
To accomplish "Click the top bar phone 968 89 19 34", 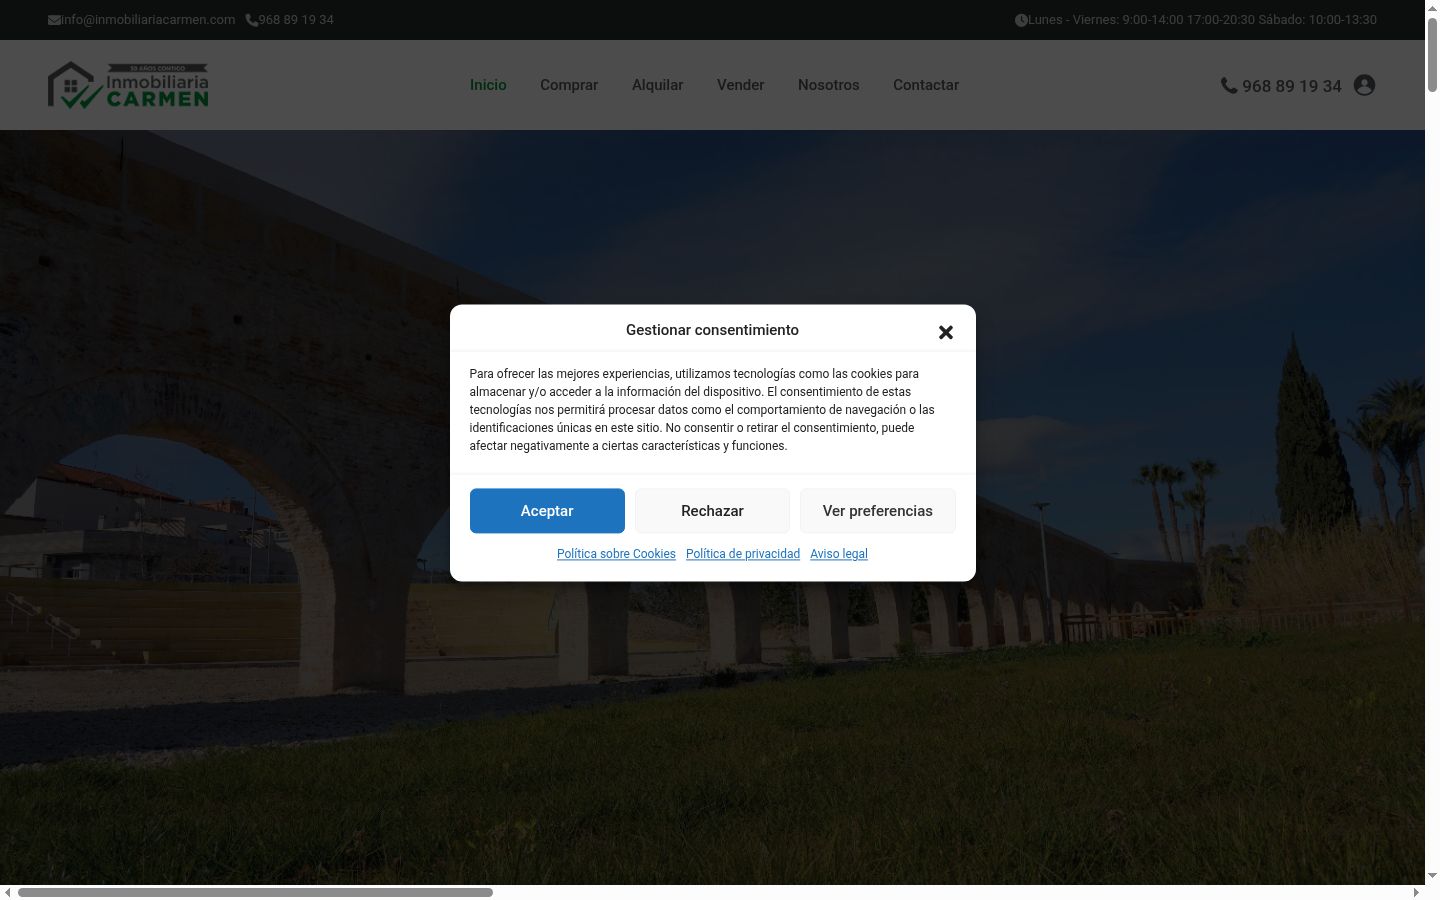I will point(290,20).
